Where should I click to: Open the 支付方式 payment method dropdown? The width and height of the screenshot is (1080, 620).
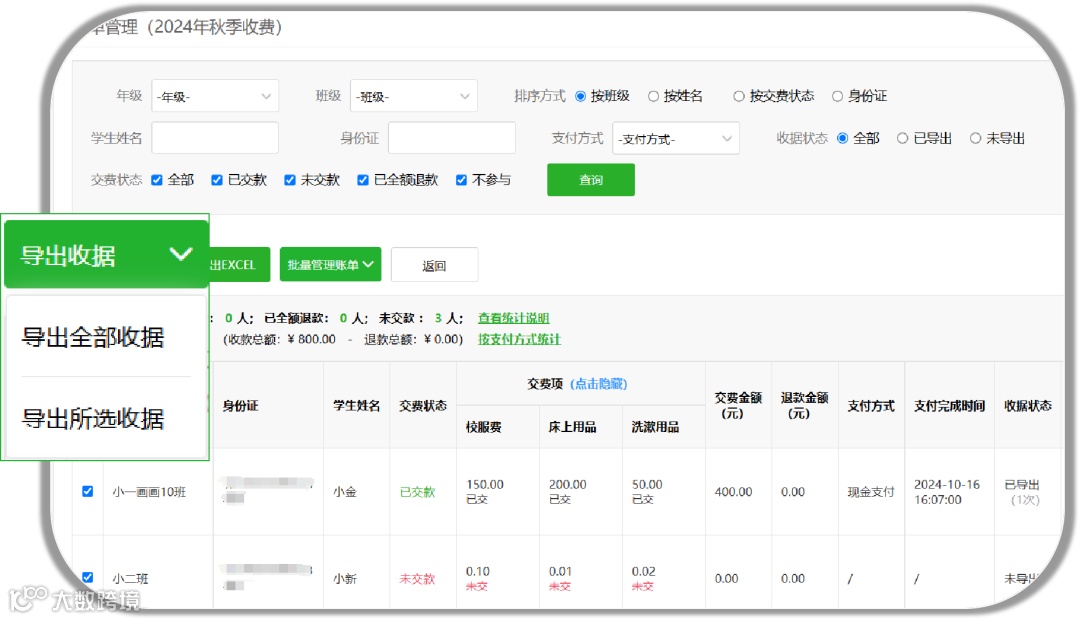(676, 138)
